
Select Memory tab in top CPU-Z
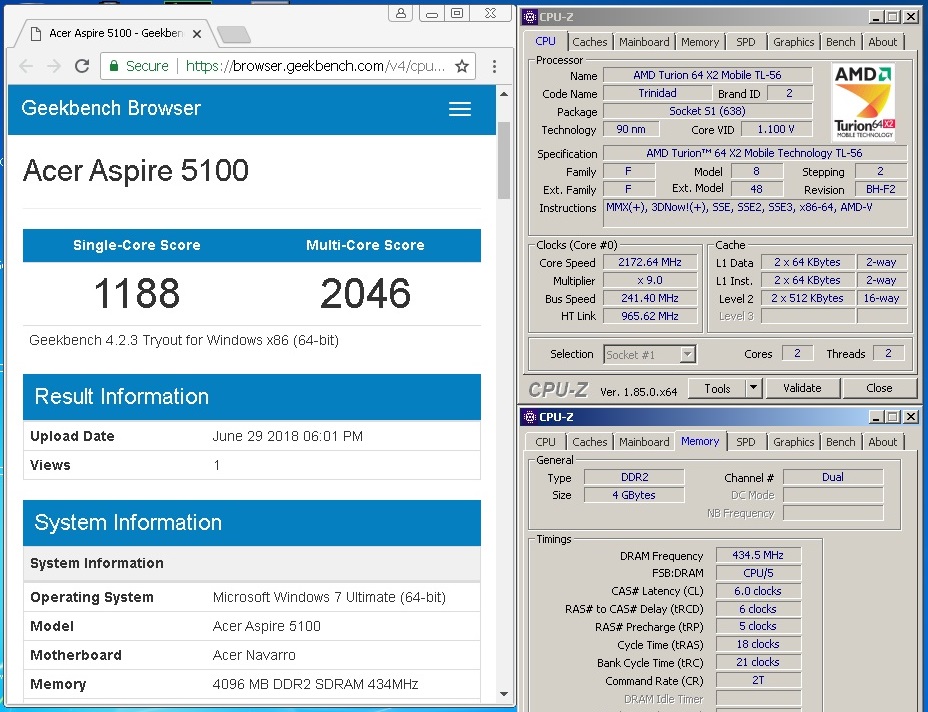(700, 42)
